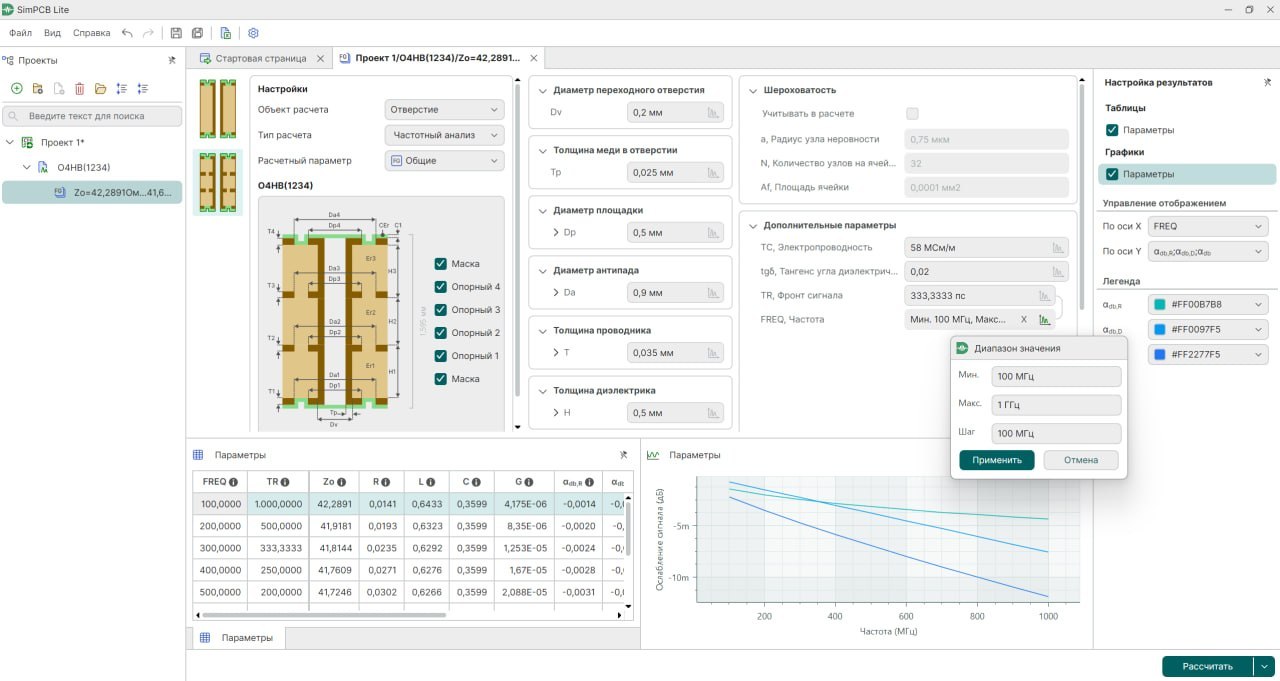Click the range icon in Dv field
The image size is (1280, 681).
pos(713,113)
